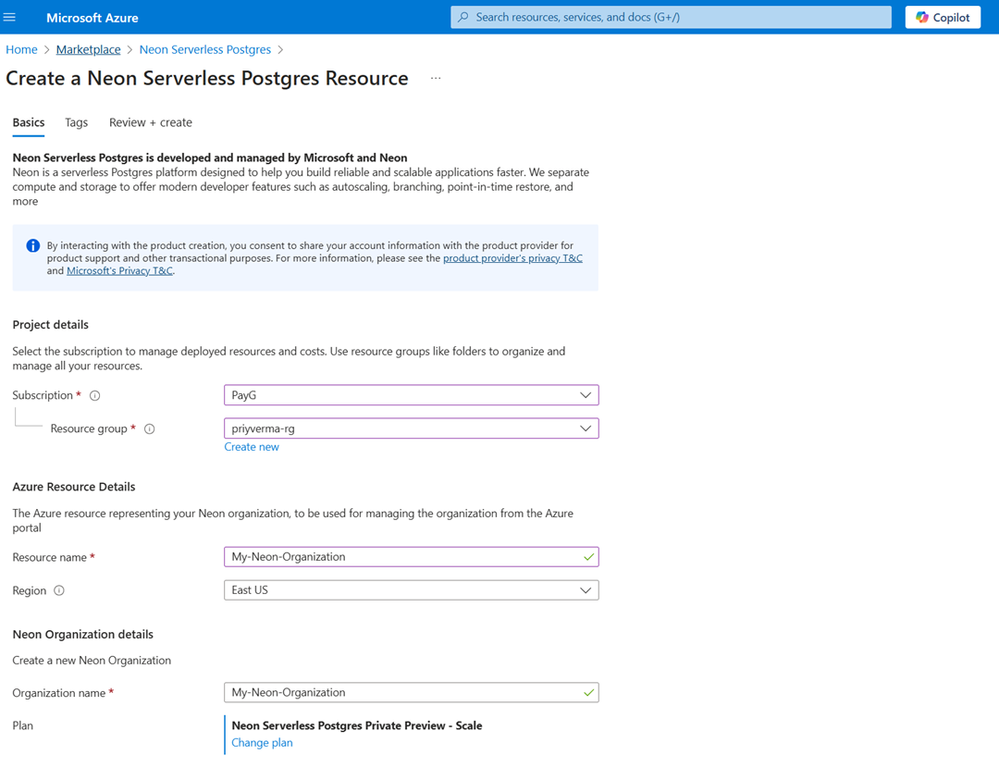
Task: Switch to the Tags tab
Action: pyautogui.click(x=76, y=122)
